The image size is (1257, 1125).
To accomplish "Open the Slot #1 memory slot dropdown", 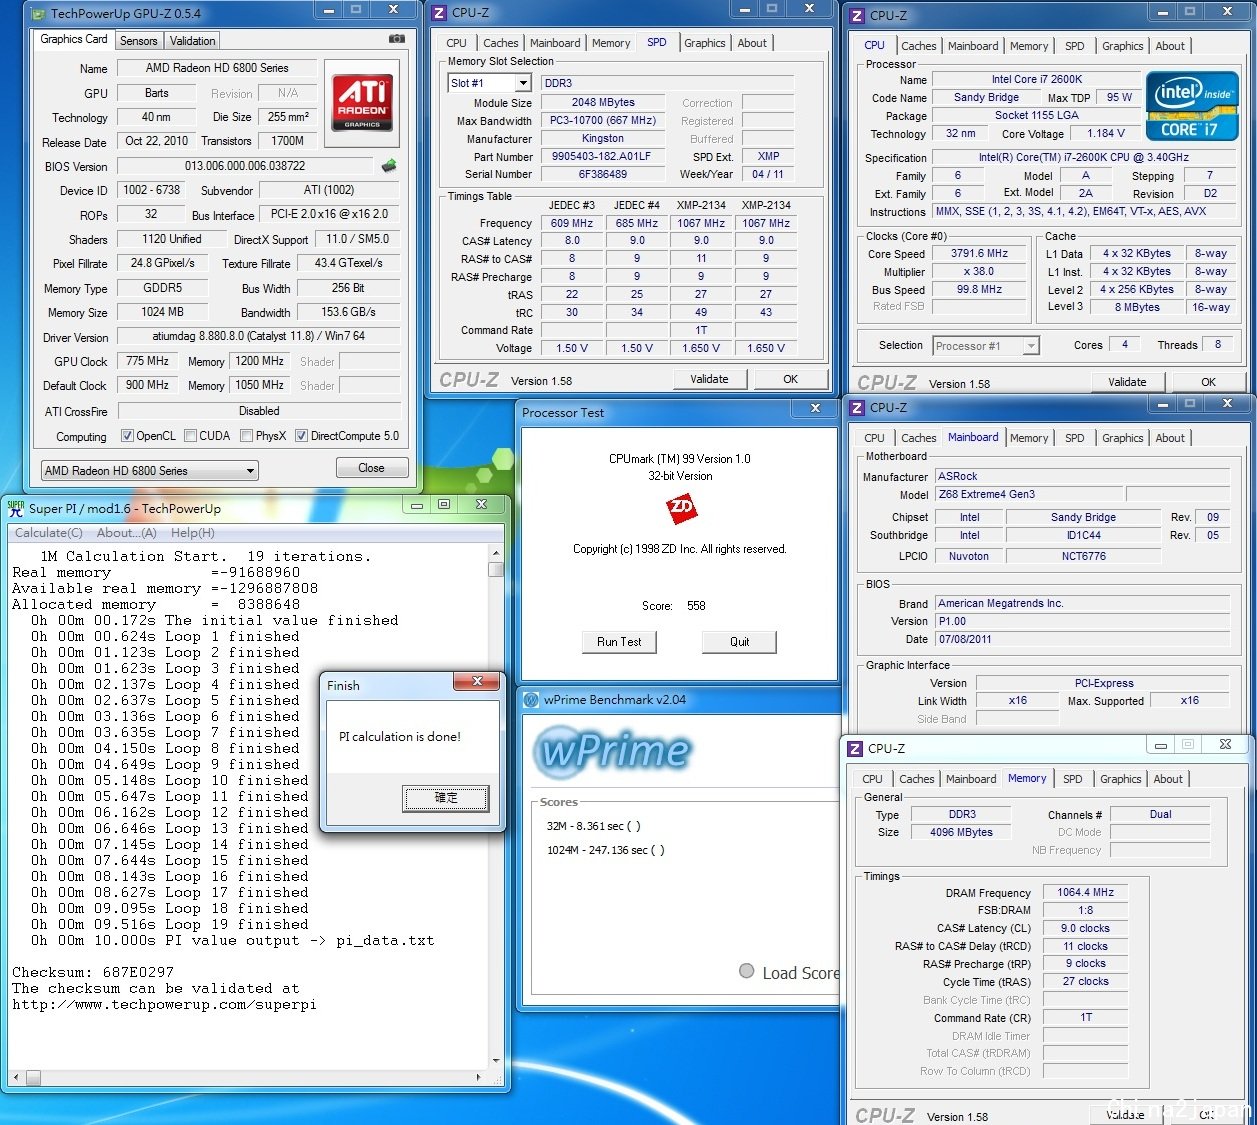I will [x=491, y=83].
